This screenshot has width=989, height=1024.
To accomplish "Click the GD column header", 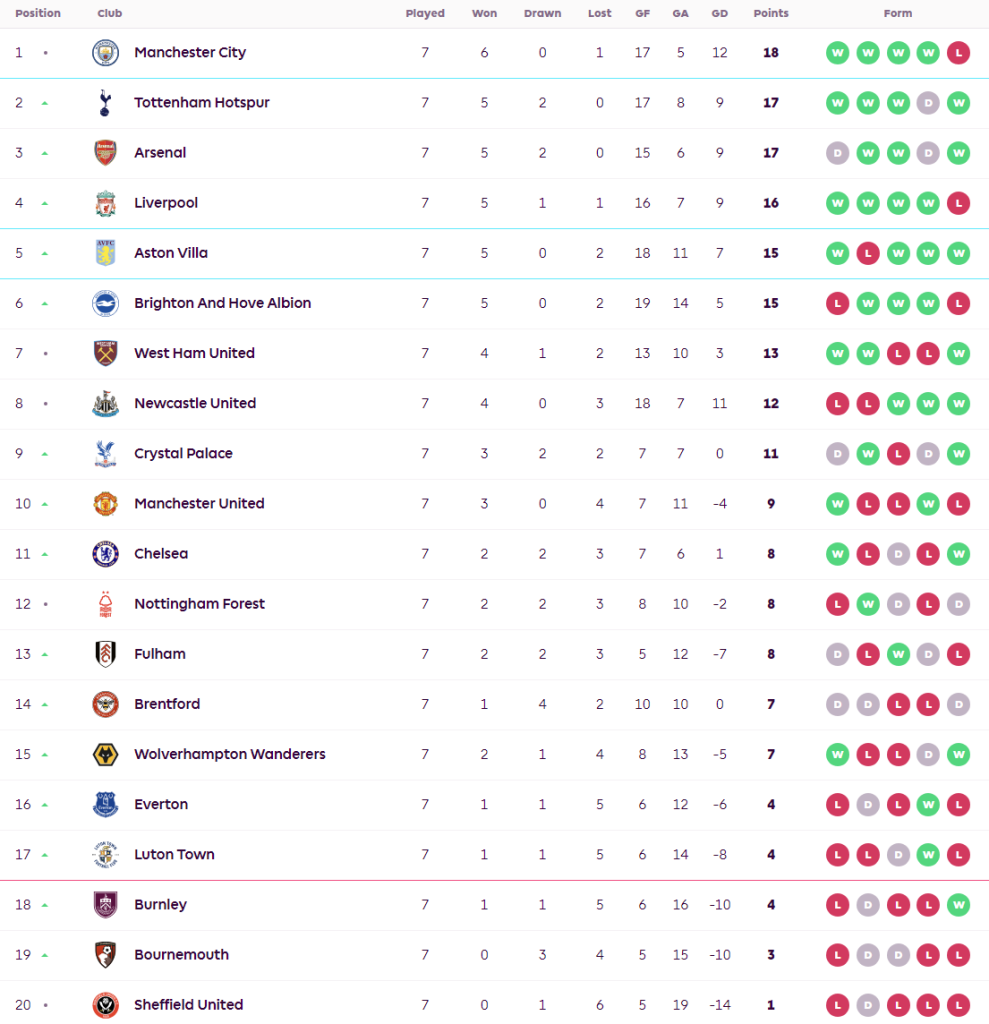I will [x=719, y=14].
